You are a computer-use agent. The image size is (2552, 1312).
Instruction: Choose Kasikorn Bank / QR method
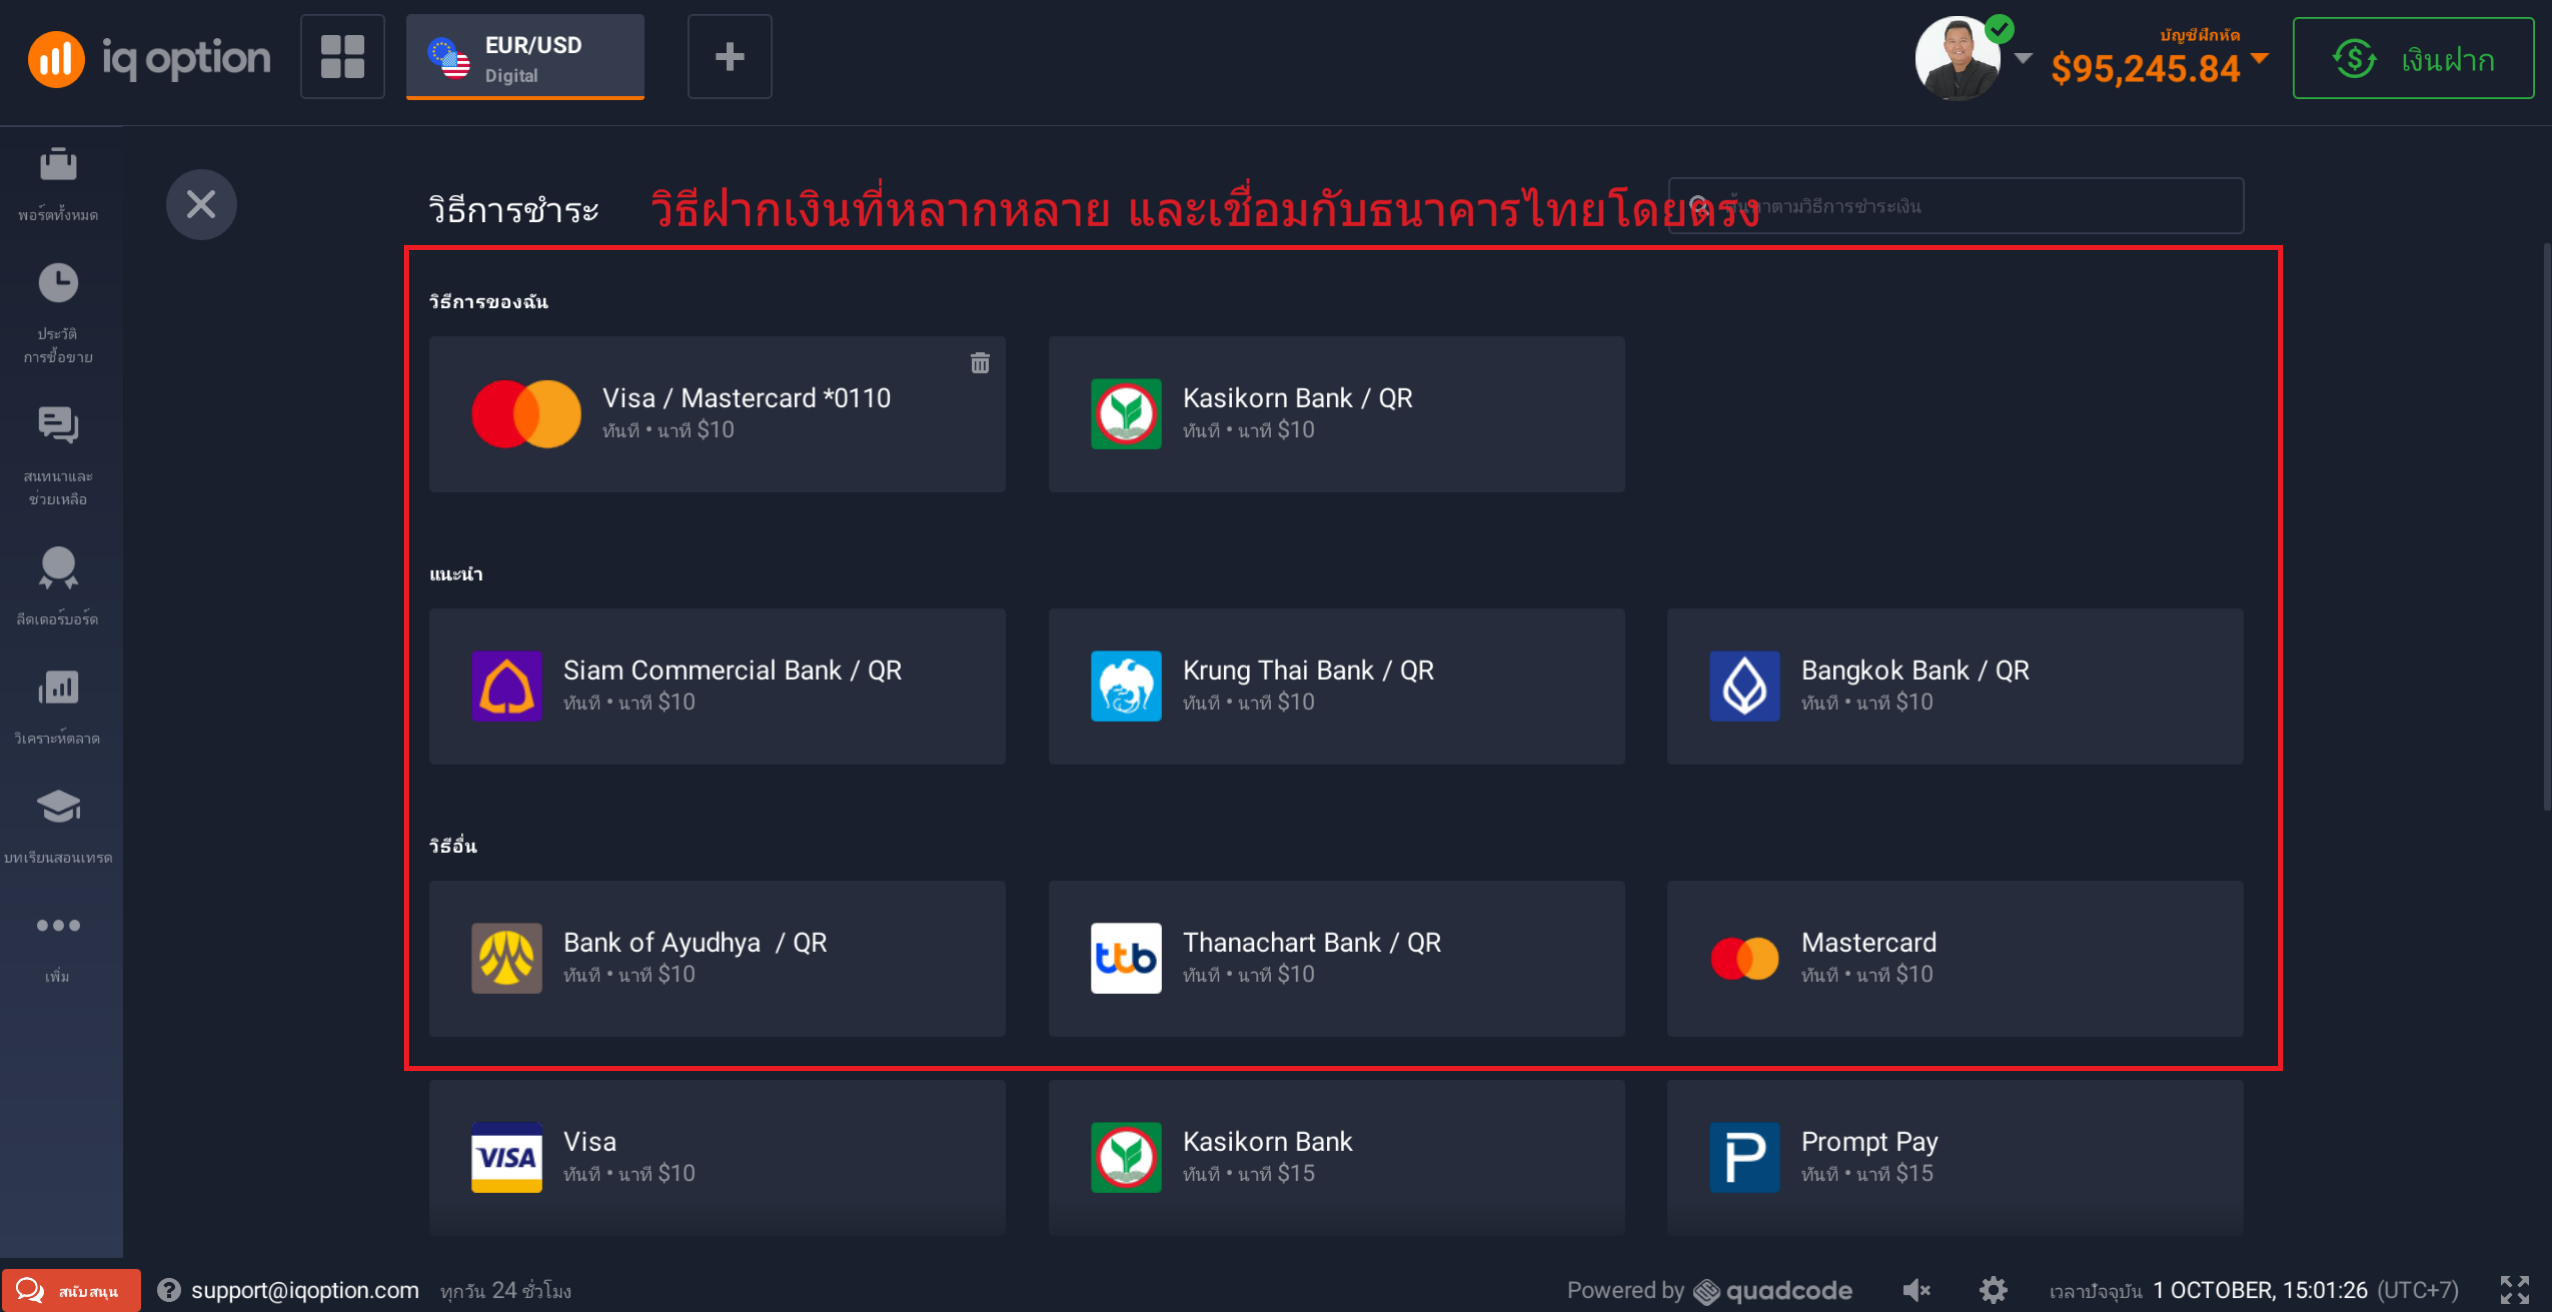1336,414
